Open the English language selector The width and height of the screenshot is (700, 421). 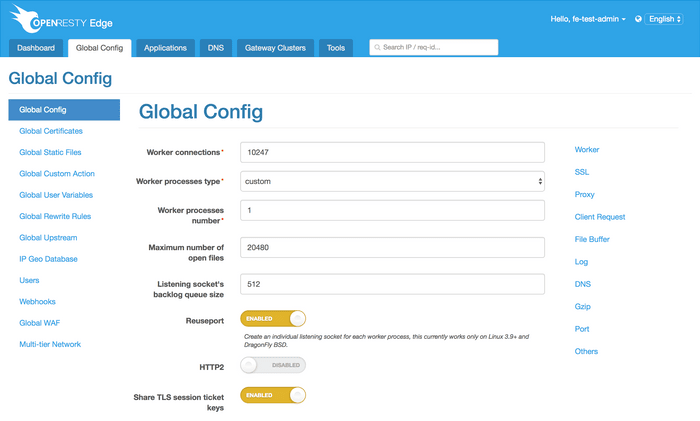tap(664, 19)
